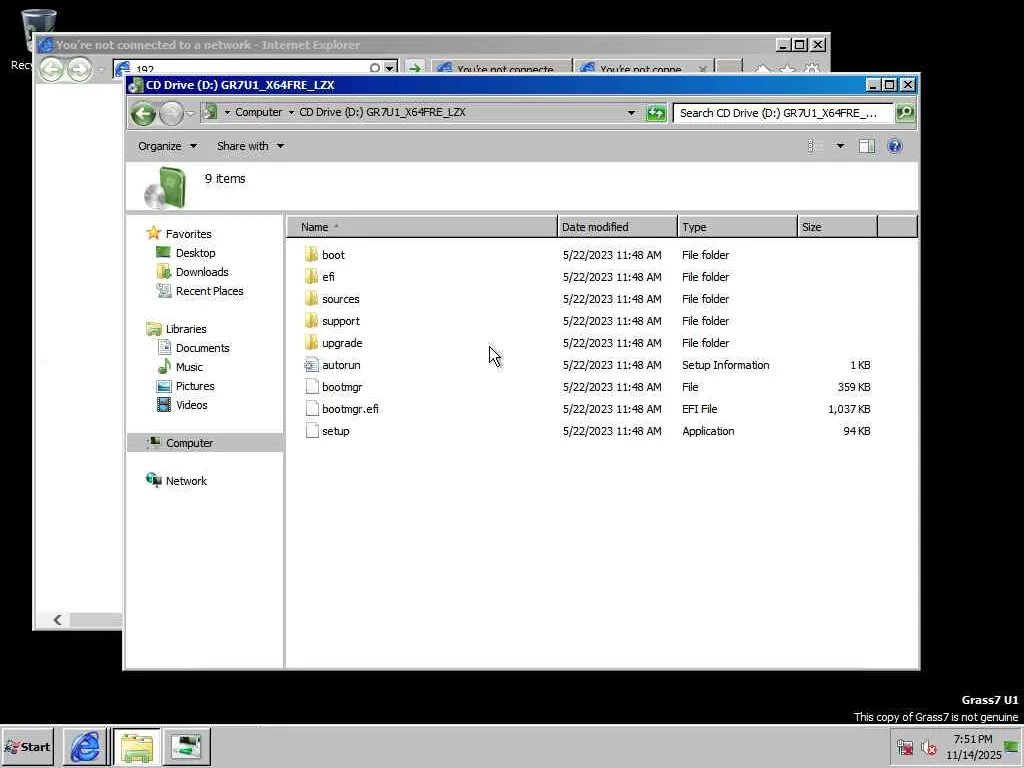Image resolution: width=1024 pixels, height=768 pixels.
Task: Select the support folder icon
Action: click(312, 321)
